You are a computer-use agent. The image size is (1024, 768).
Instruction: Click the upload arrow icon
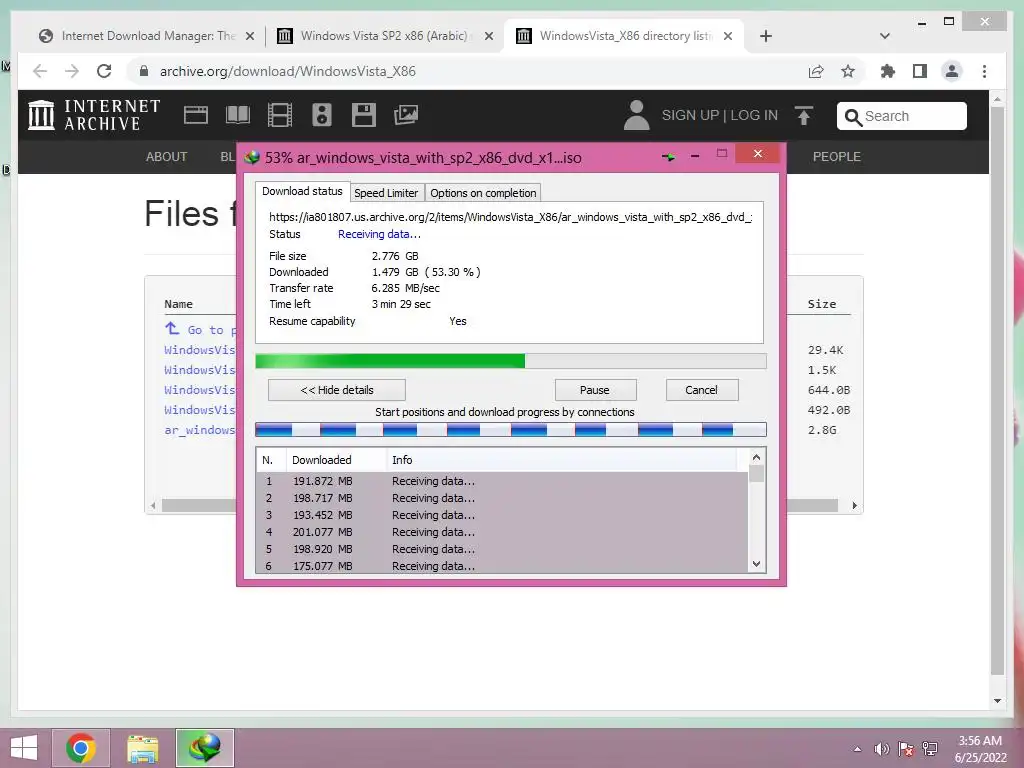pyautogui.click(x=804, y=116)
